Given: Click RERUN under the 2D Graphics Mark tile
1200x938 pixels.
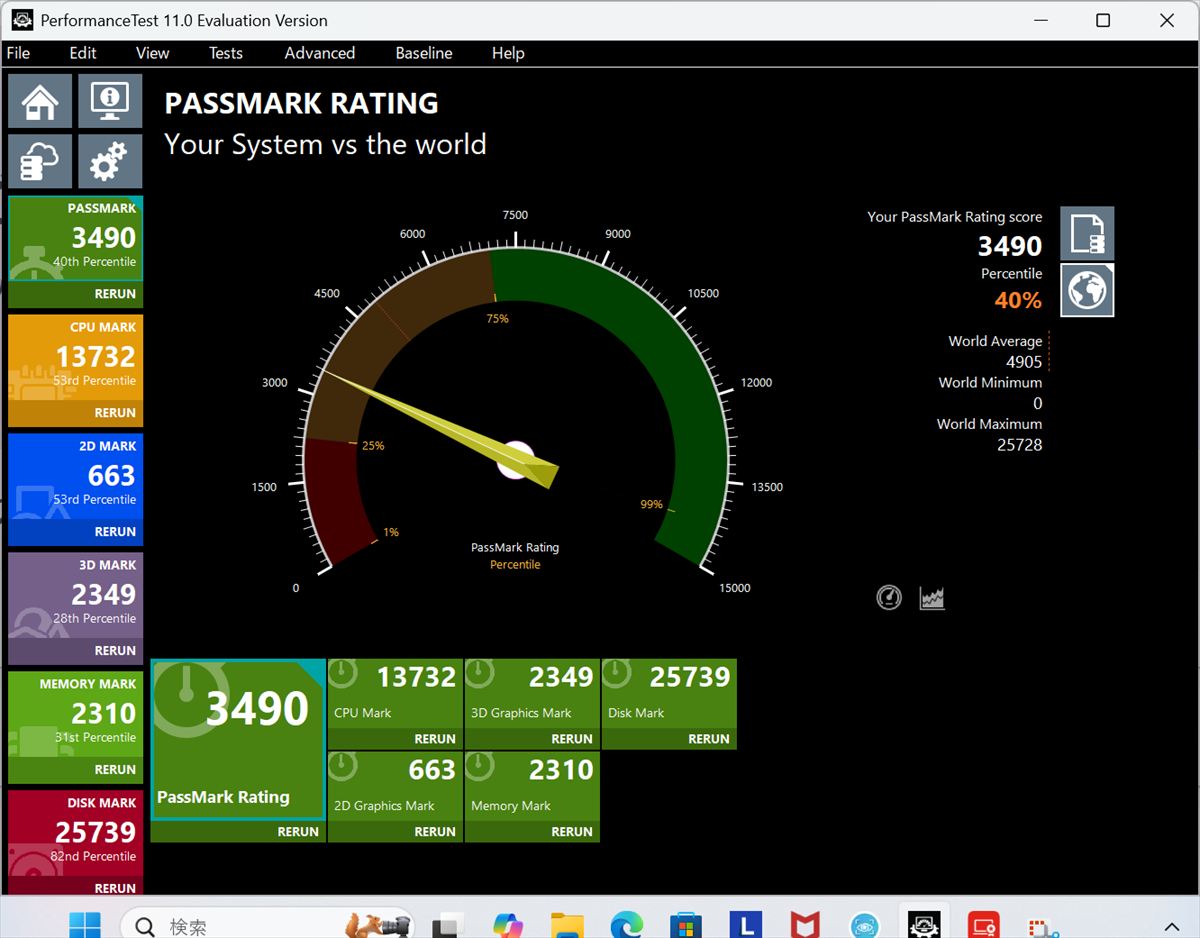Looking at the screenshot, I should point(435,832).
